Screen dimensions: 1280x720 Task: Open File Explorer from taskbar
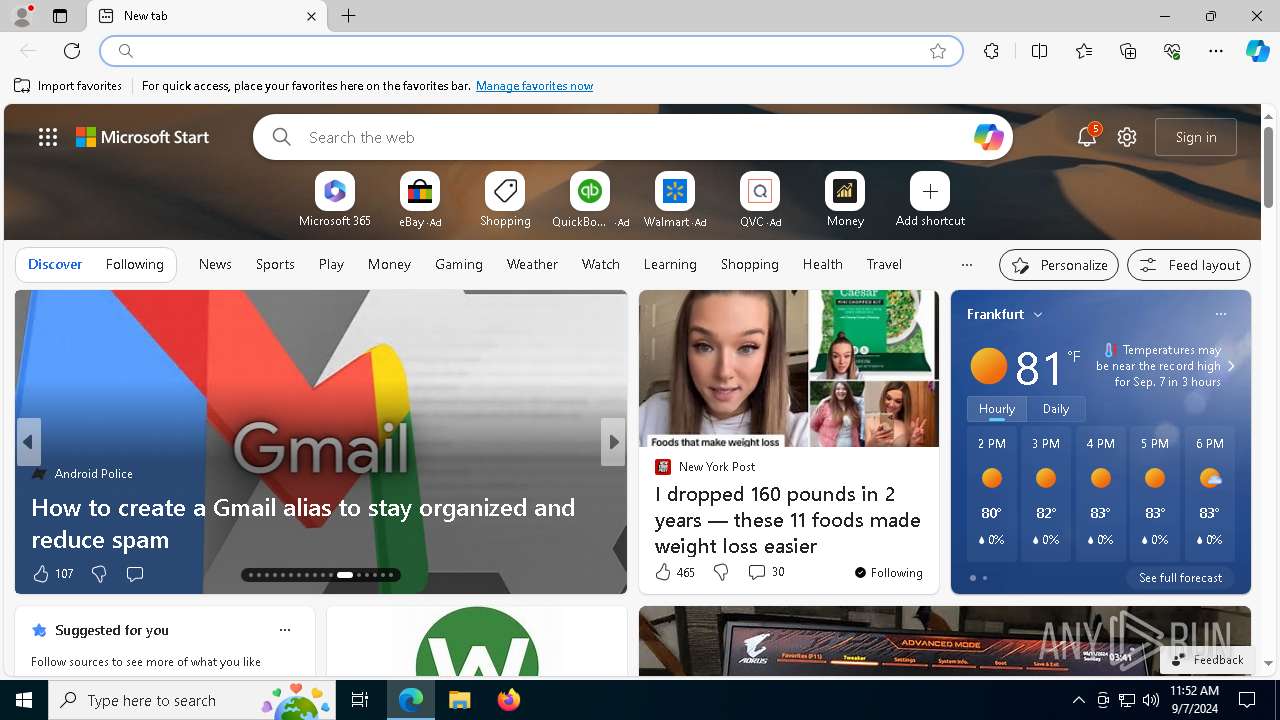[459, 700]
